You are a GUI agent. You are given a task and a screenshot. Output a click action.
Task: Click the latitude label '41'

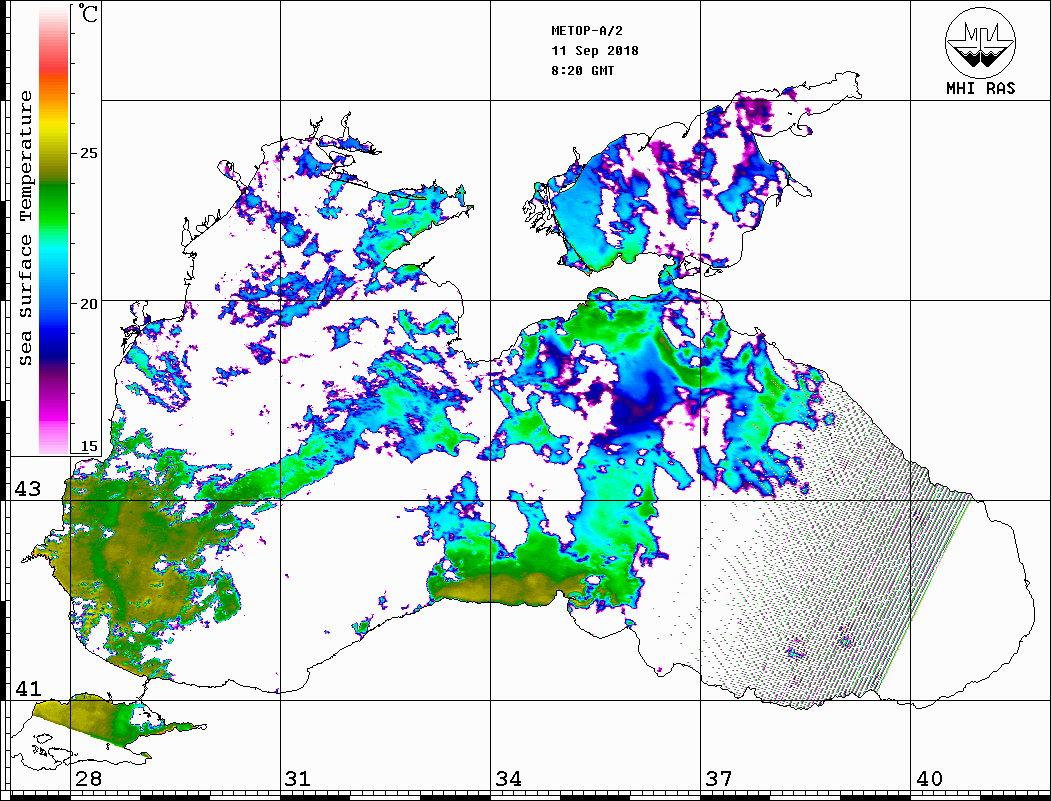[x=28, y=689]
